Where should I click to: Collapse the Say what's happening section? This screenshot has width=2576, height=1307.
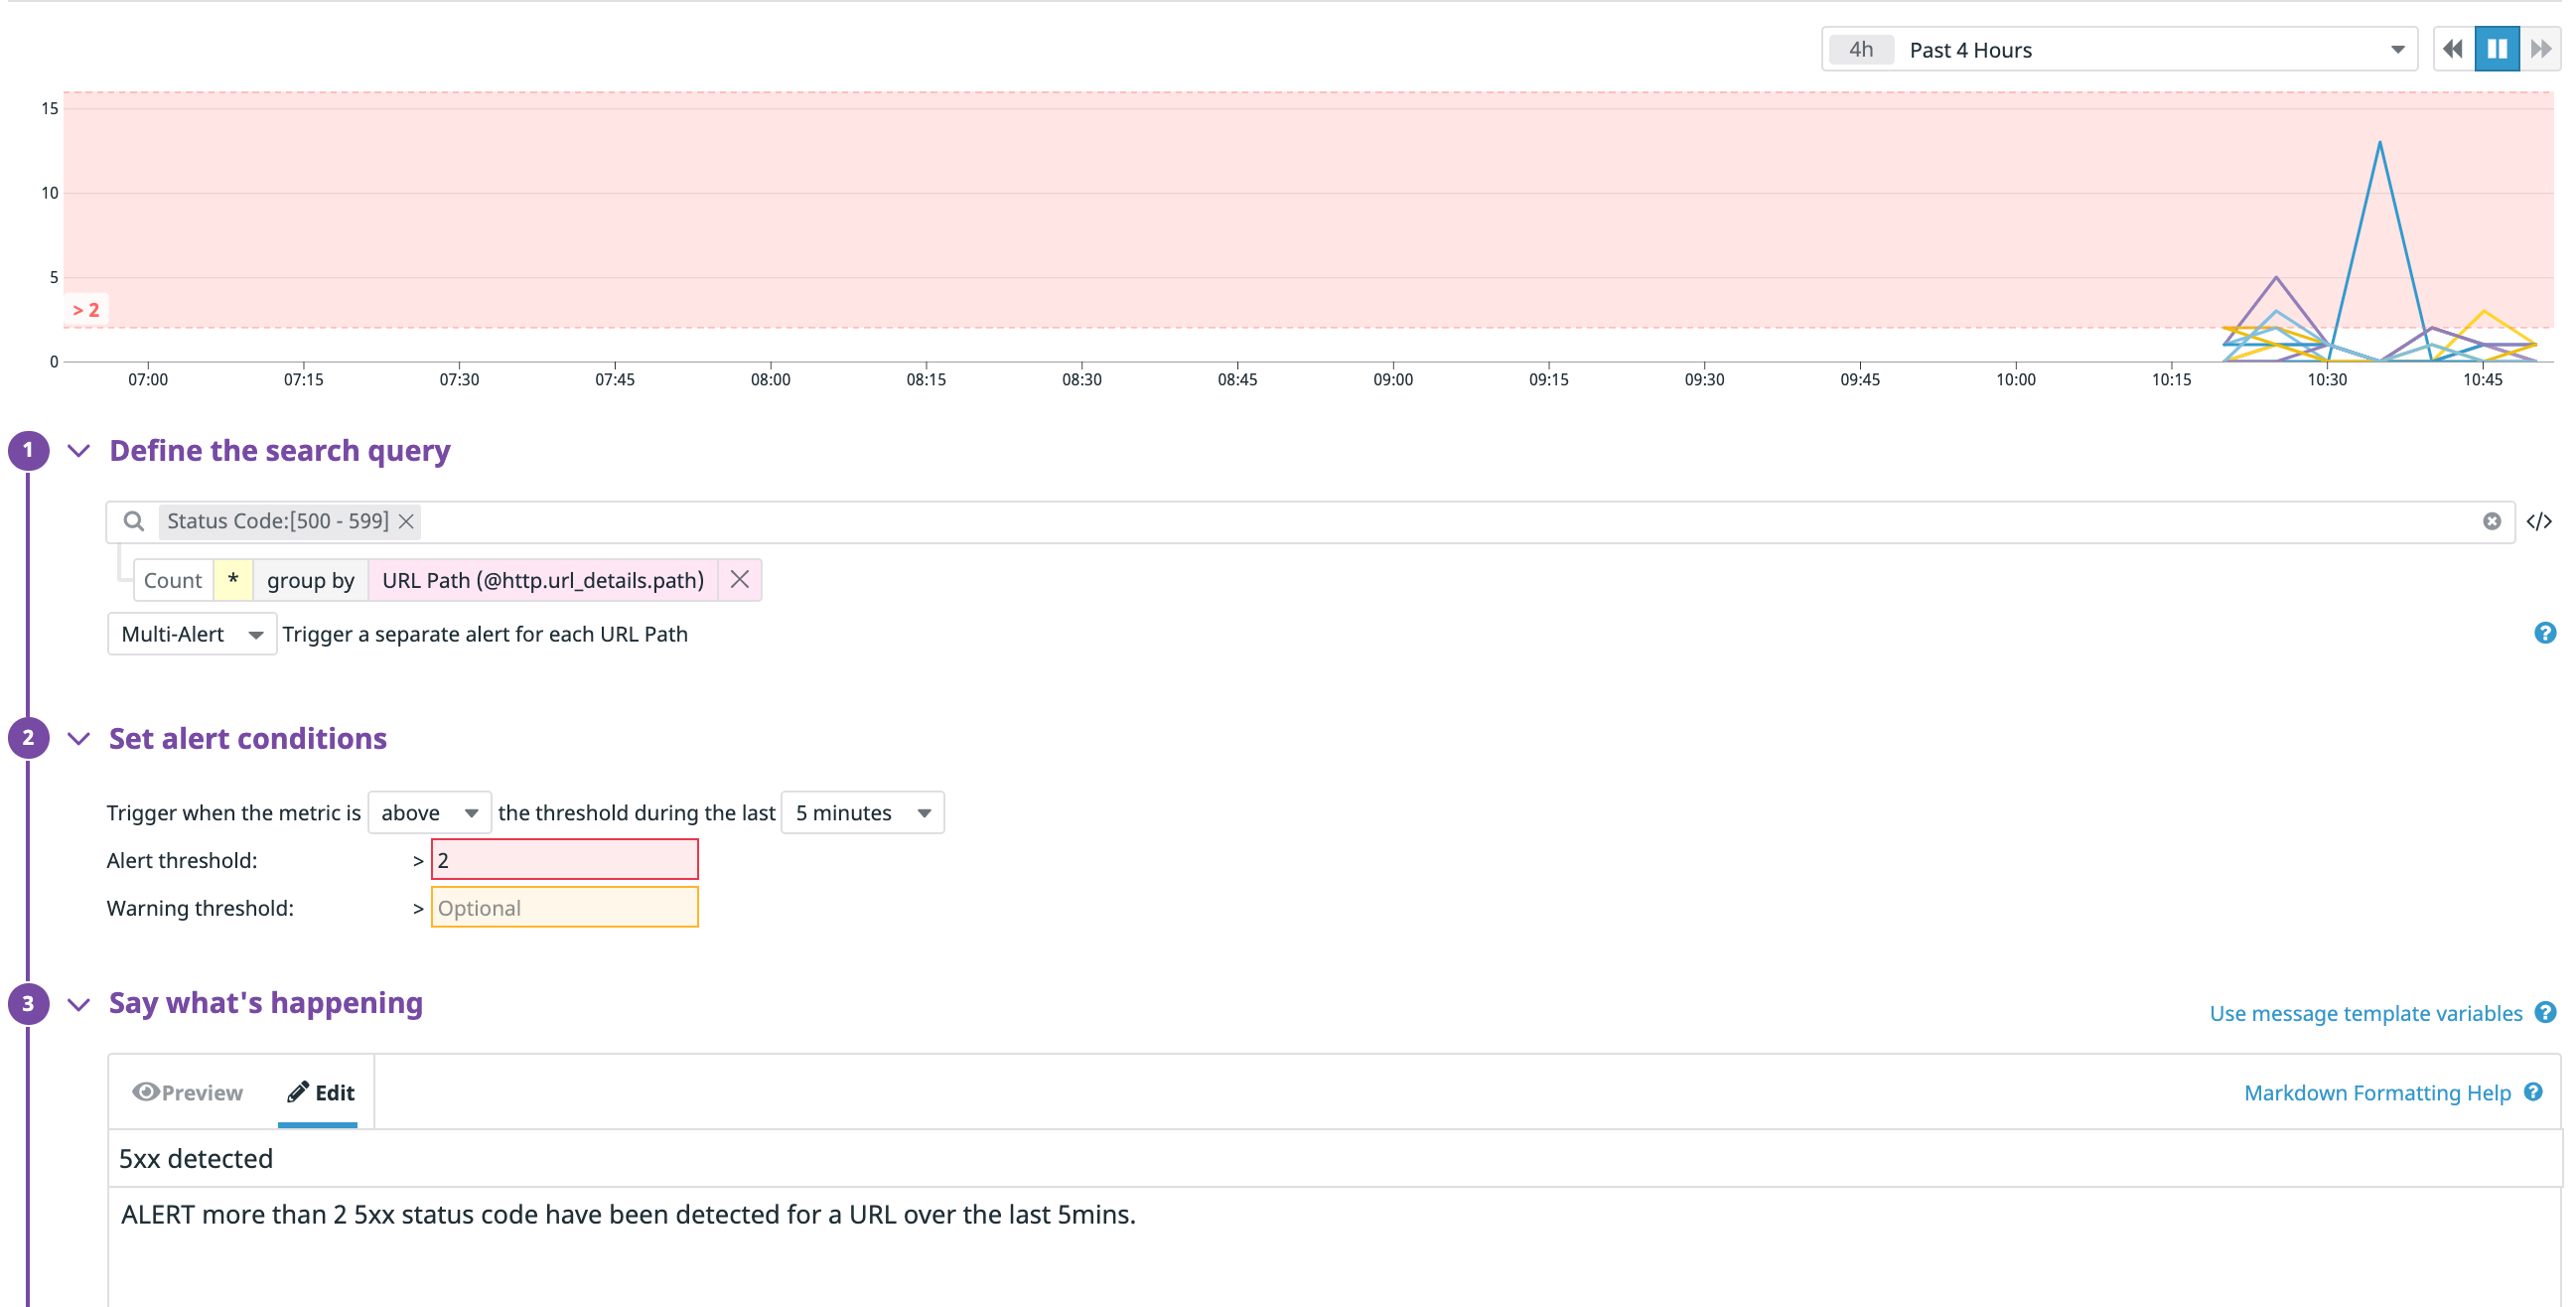tap(79, 1004)
